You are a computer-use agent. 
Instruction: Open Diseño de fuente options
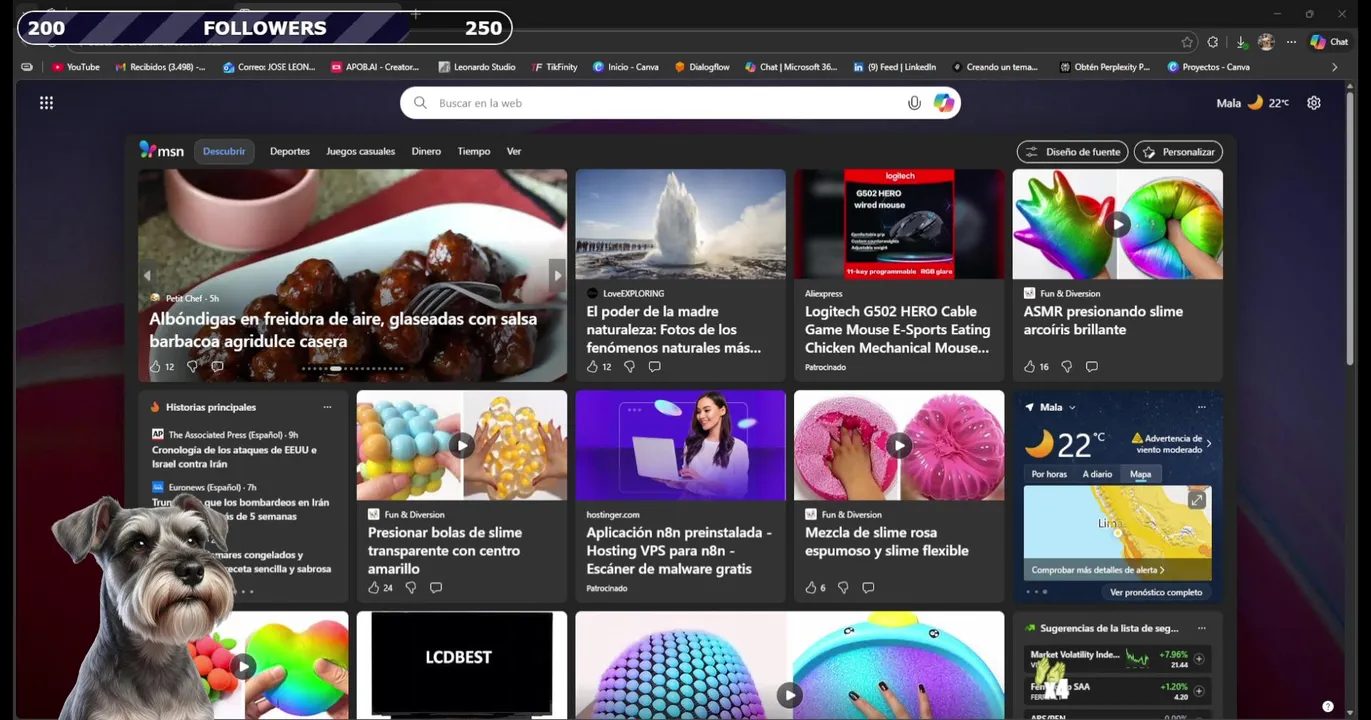pos(1073,152)
